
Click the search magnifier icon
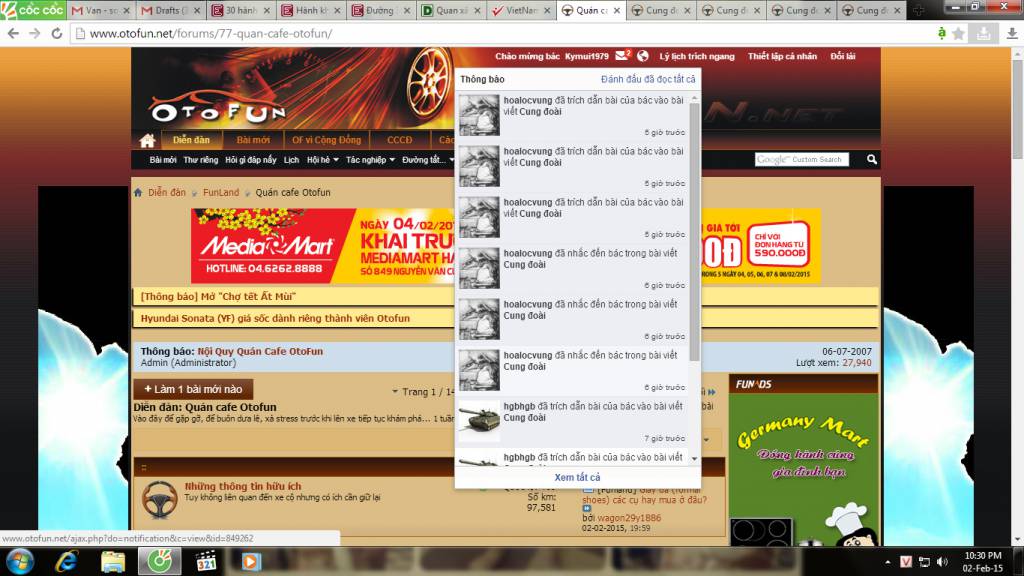coord(872,159)
